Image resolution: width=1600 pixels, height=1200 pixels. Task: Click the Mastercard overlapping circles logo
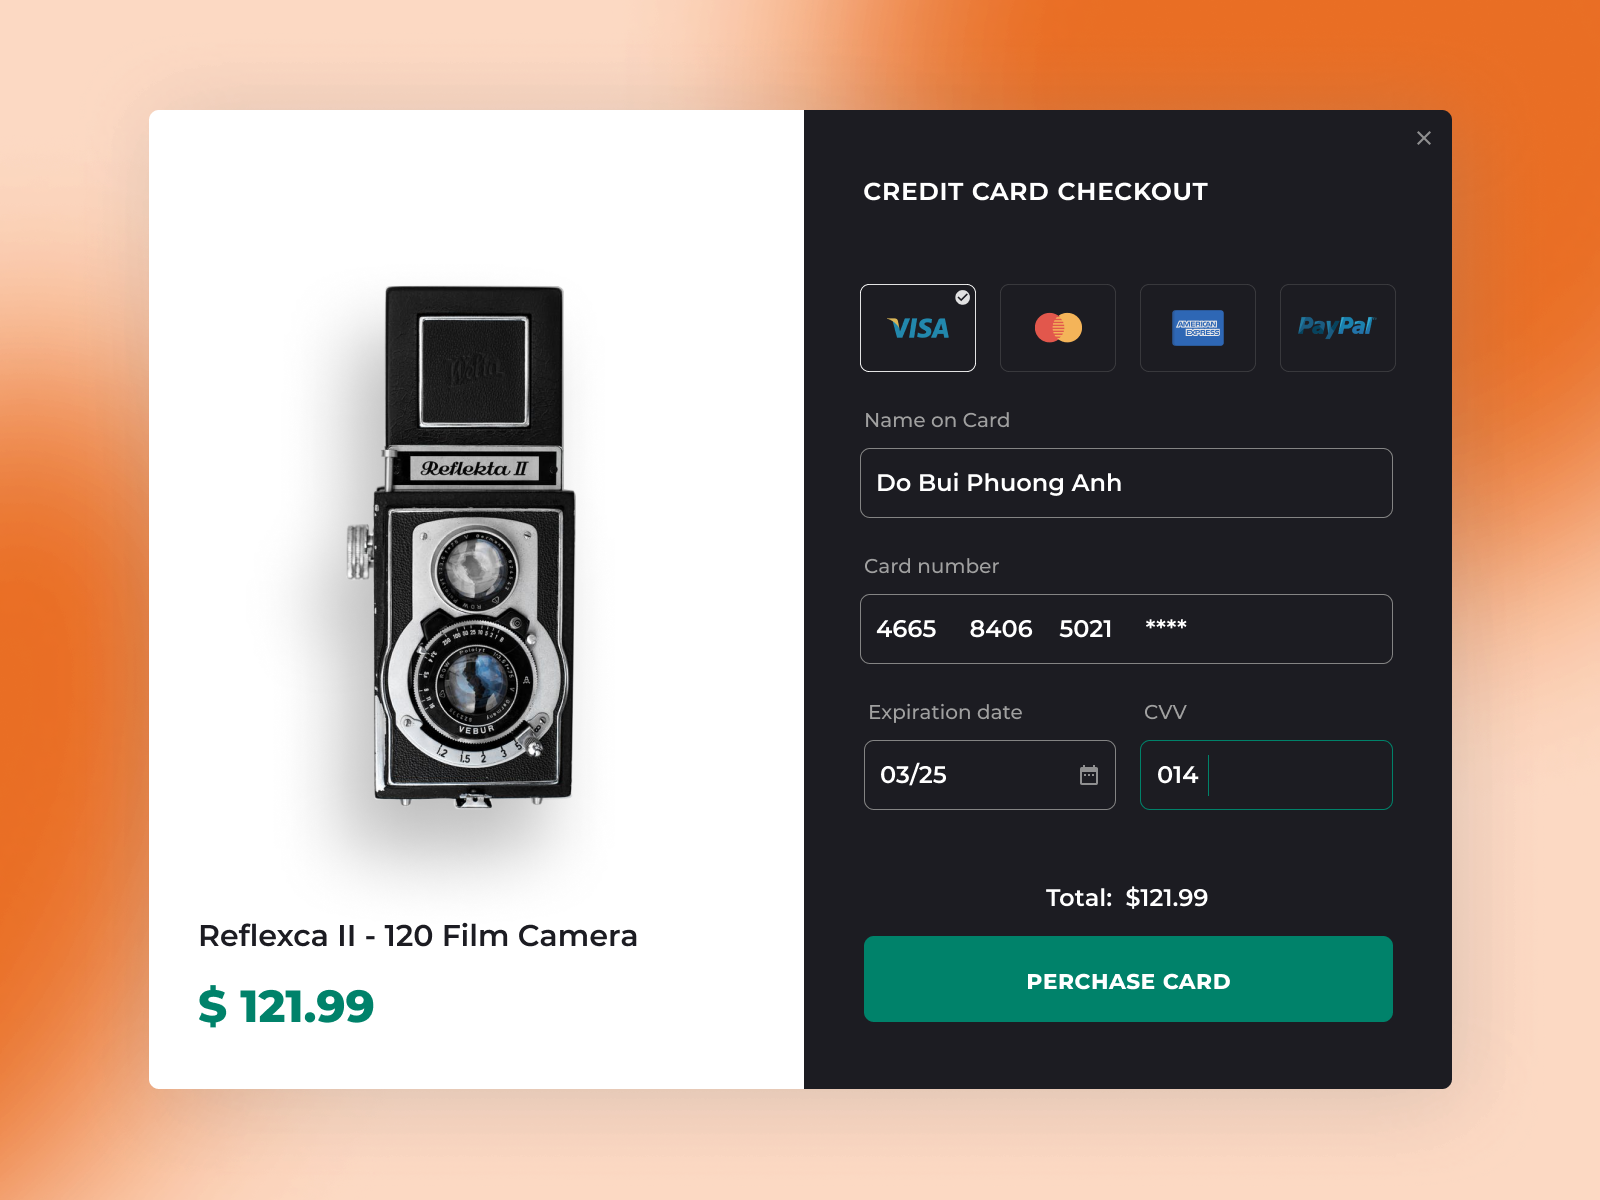tap(1057, 327)
